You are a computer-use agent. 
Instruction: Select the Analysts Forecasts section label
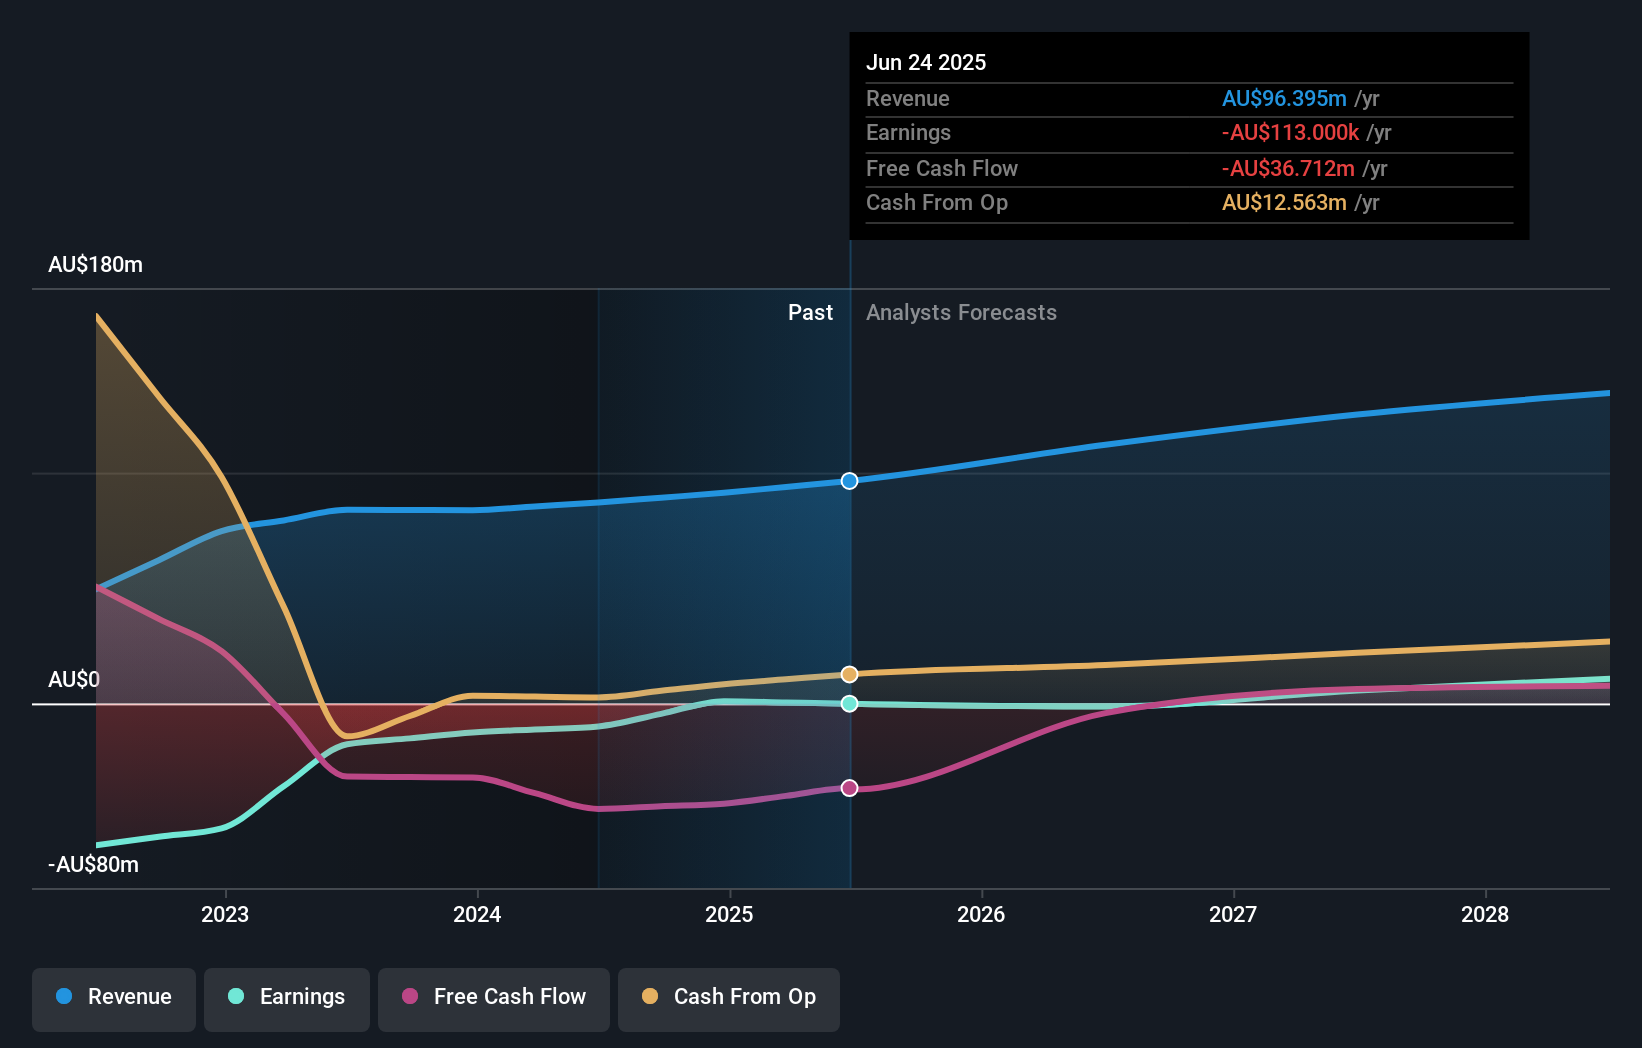click(961, 312)
